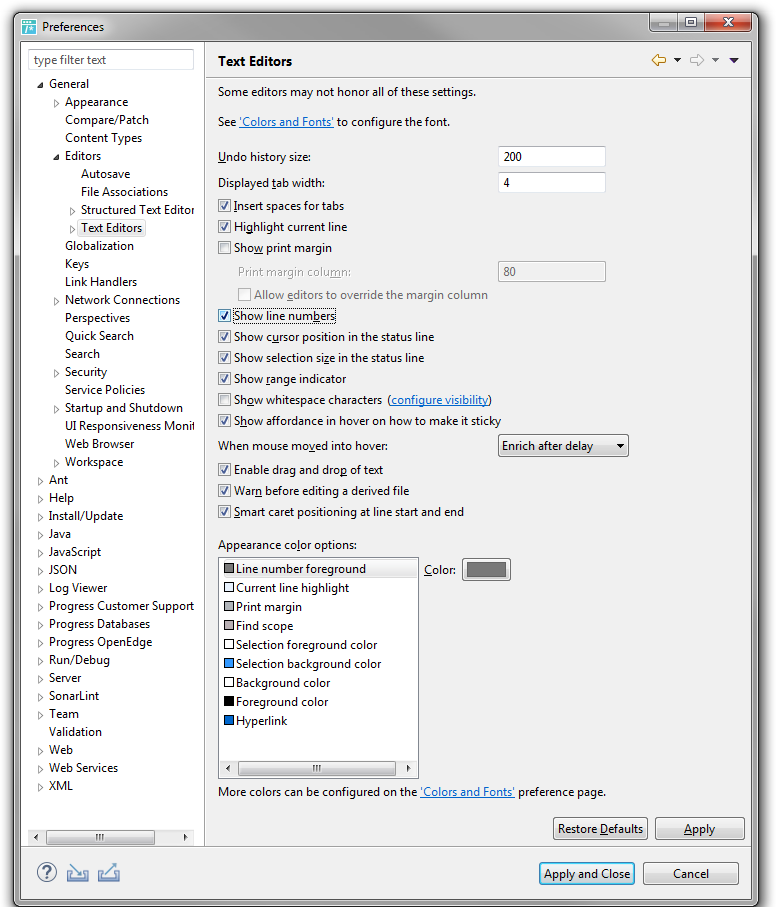The width and height of the screenshot is (776, 907).
Task: Toggle Insert spaces for tabs checkbox
Action: [x=224, y=205]
